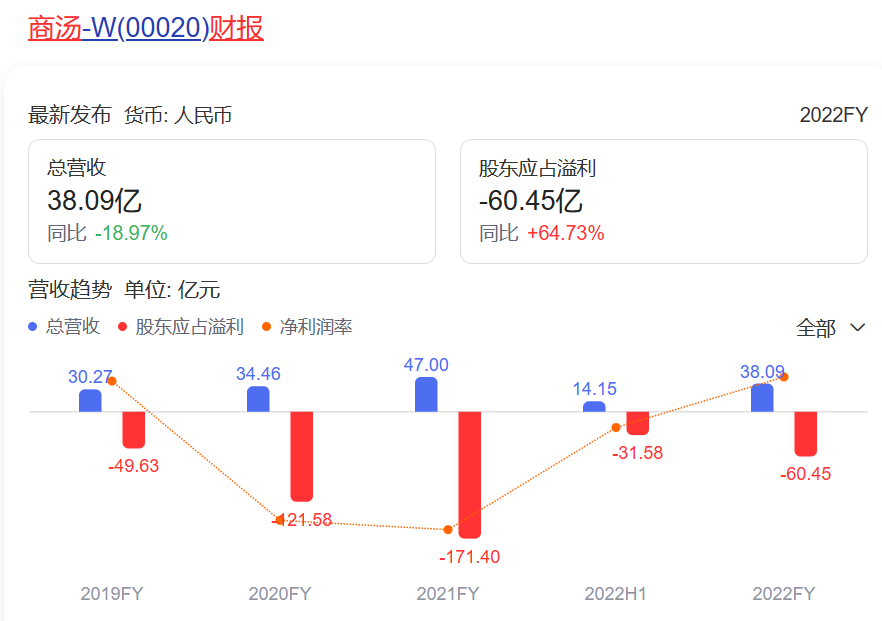
Task: Click the -18.97% year-over-year value
Action: coord(131,233)
